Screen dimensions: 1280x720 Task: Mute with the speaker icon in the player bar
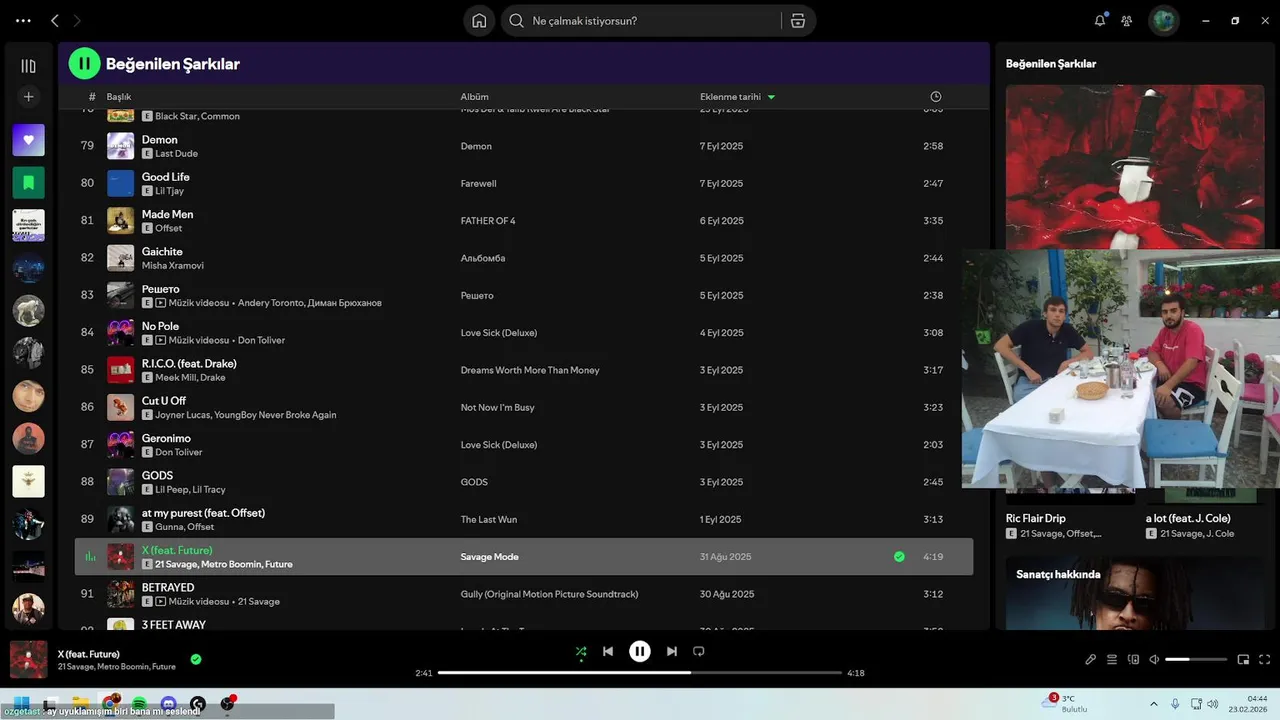1154,660
